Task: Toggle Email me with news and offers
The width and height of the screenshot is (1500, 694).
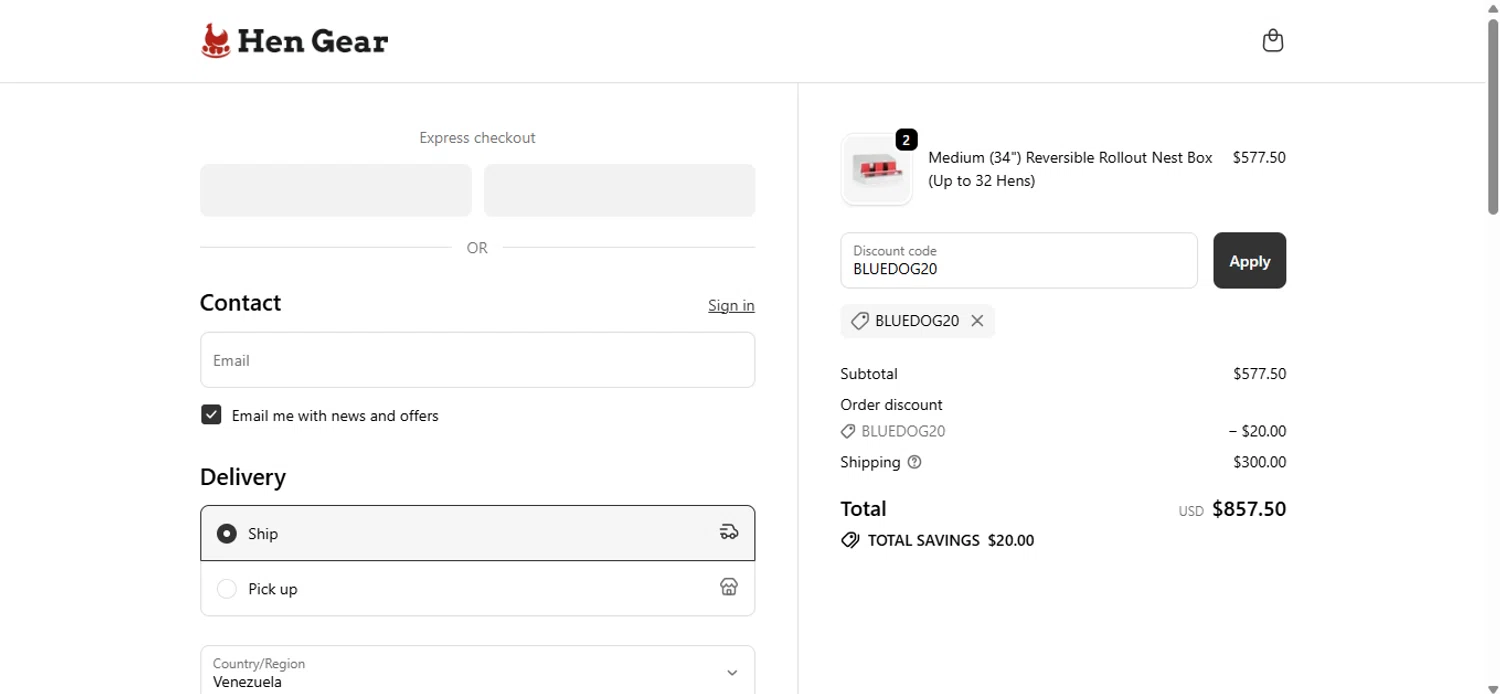Action: (x=211, y=415)
